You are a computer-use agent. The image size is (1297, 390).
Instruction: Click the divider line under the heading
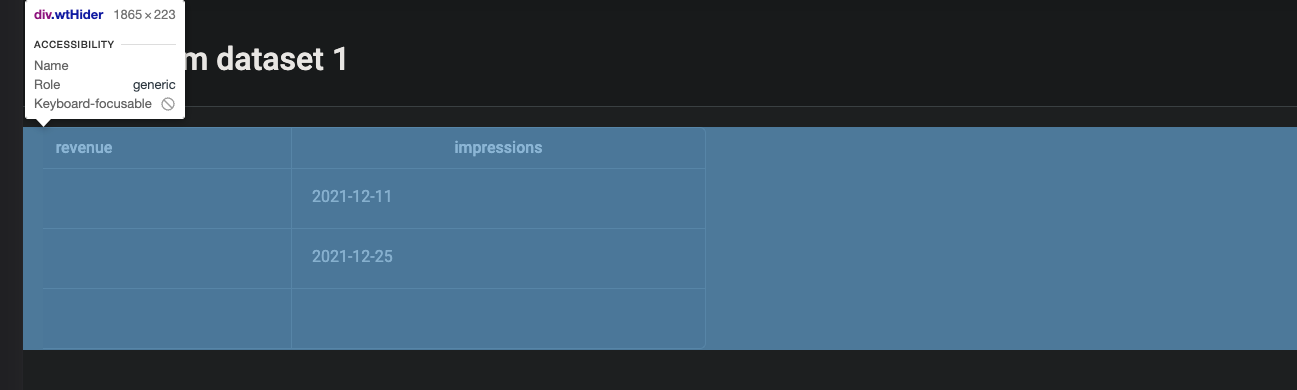660,106
